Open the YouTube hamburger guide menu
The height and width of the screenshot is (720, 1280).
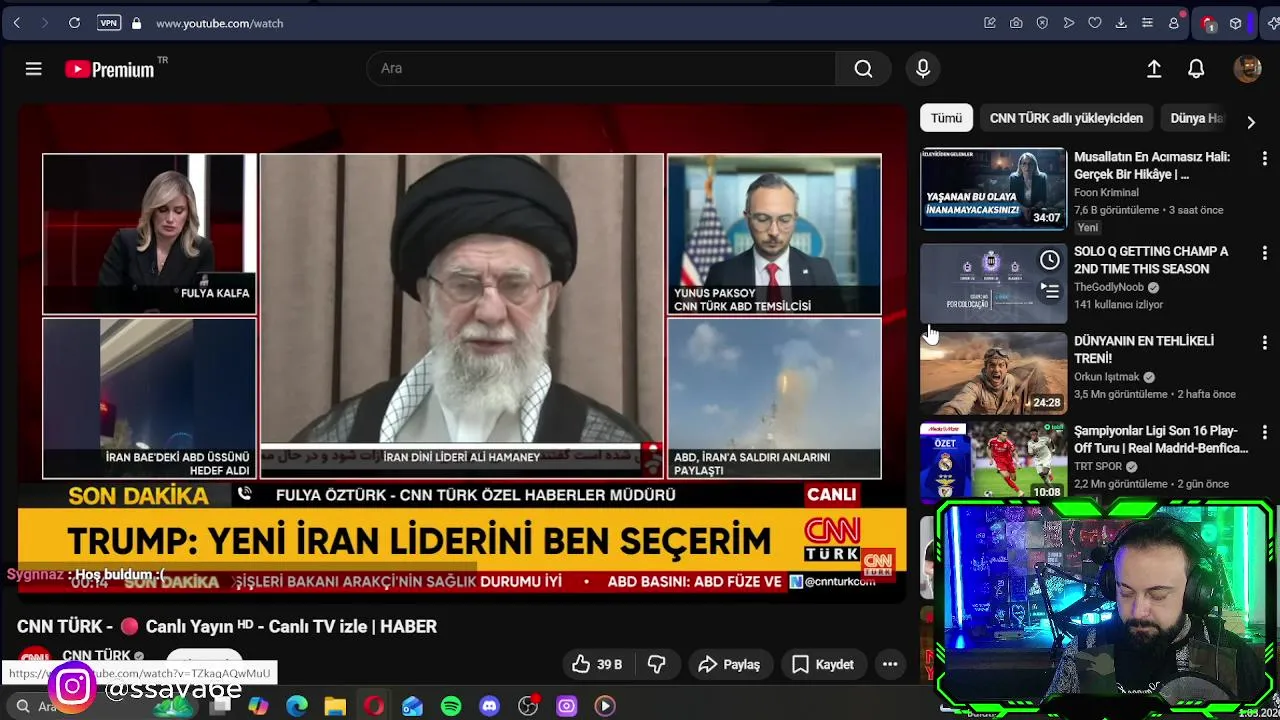point(33,69)
